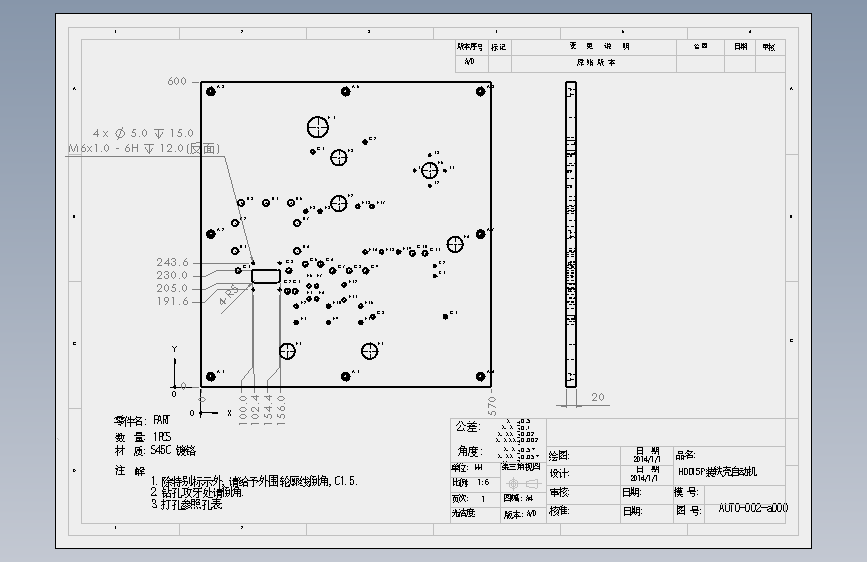
Task: Click the '模号:' label
Action: click(x=686, y=492)
